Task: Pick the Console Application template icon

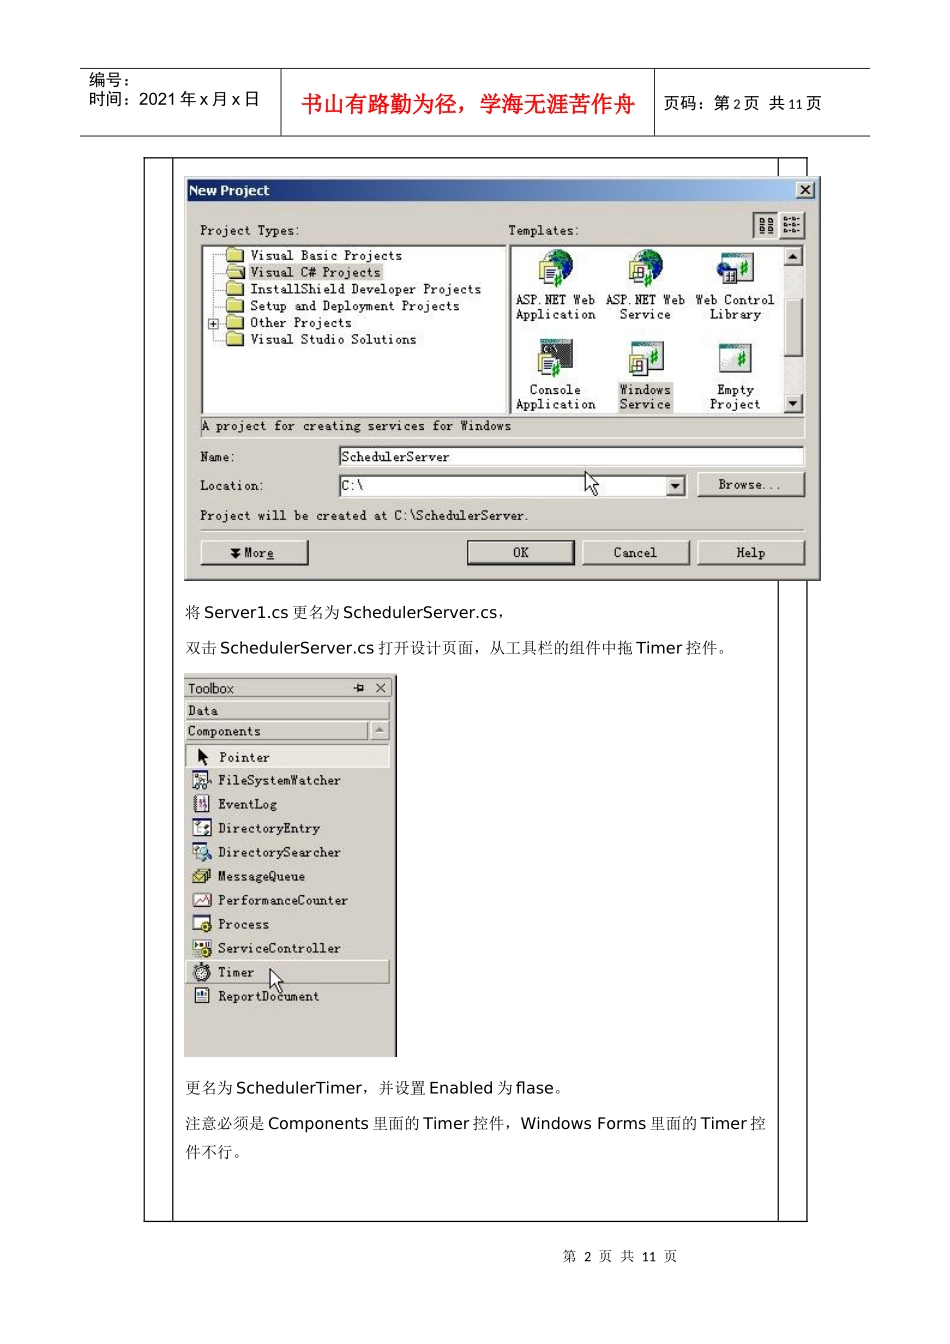Action: (555, 359)
